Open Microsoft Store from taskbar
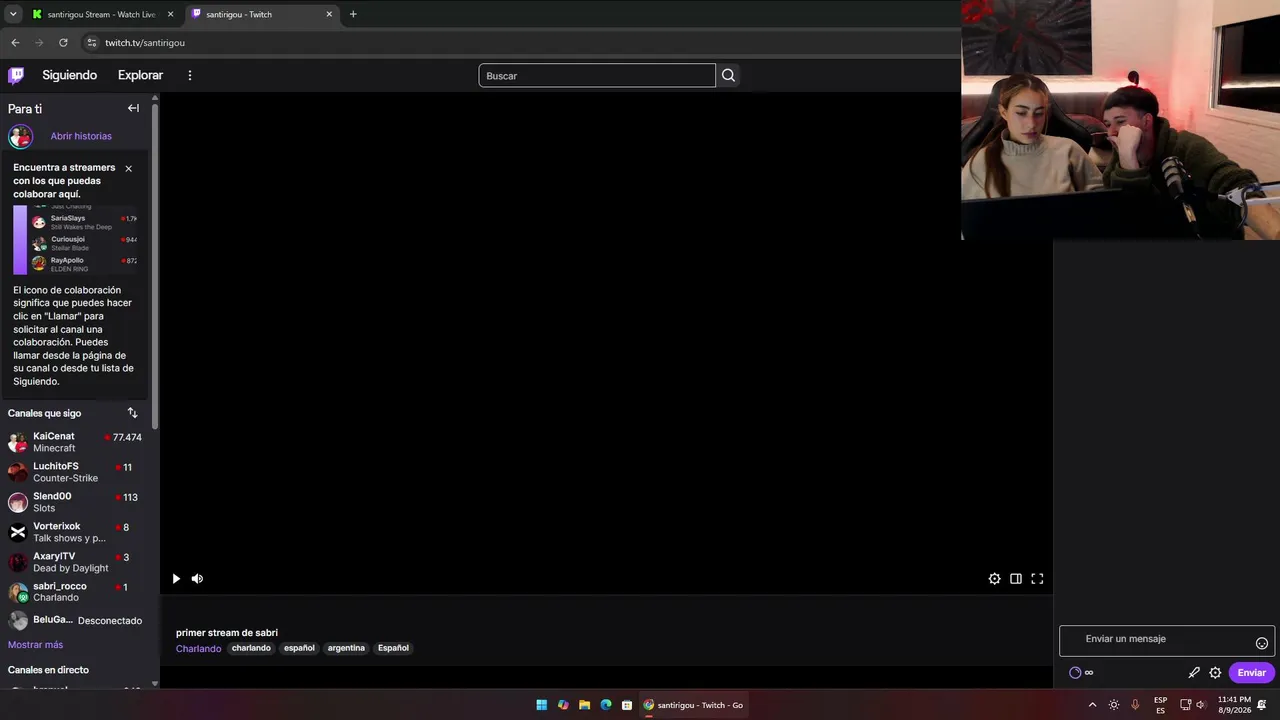This screenshot has height=720, width=1280. pos(627,705)
